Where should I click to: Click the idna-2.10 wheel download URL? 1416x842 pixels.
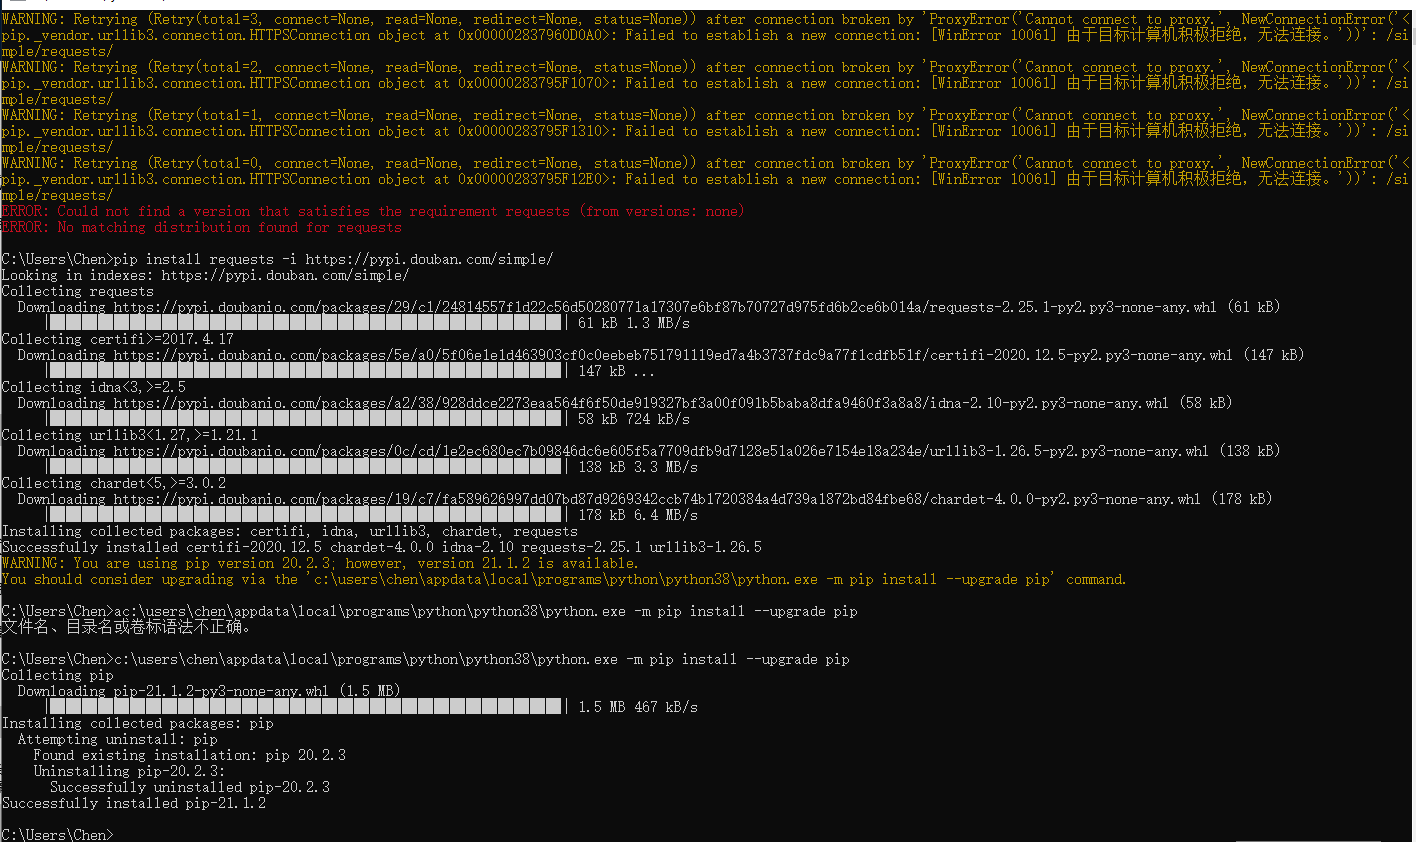pyautogui.click(x=640, y=403)
